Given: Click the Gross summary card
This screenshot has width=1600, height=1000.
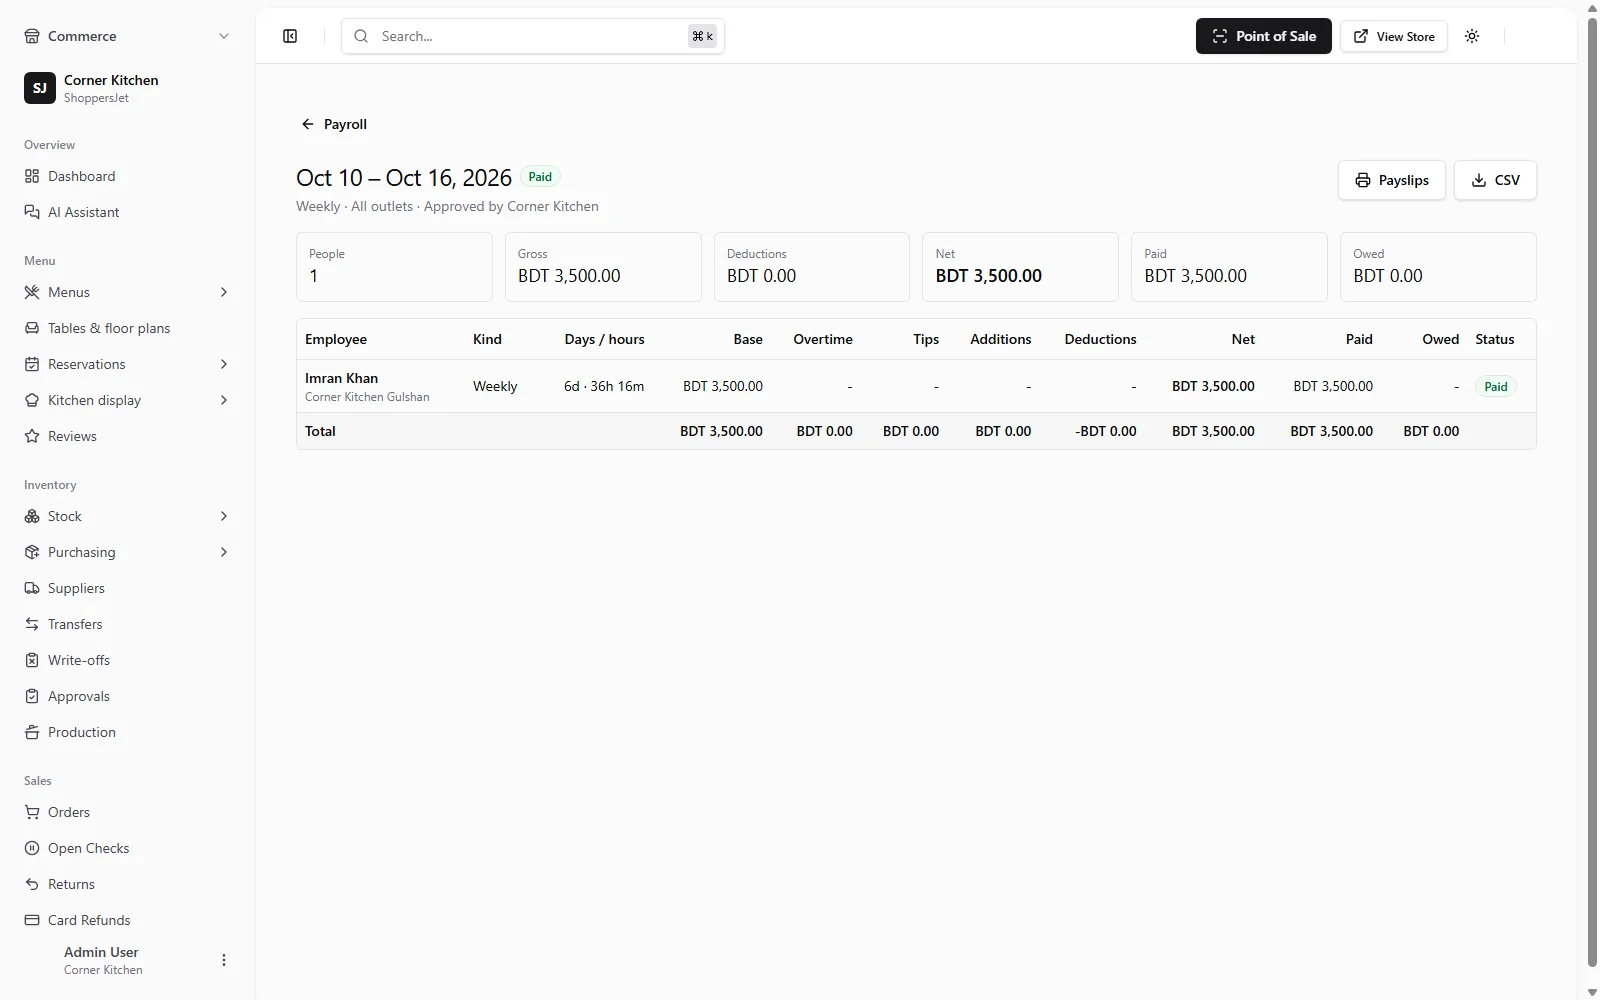Looking at the screenshot, I should [603, 267].
